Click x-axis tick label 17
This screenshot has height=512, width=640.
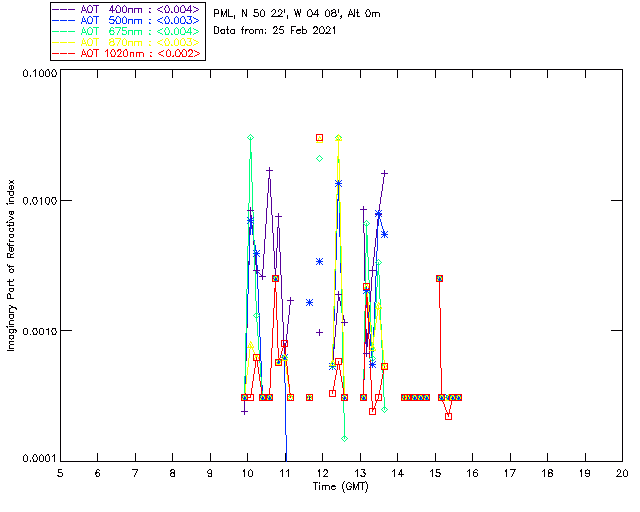pyautogui.click(x=510, y=473)
